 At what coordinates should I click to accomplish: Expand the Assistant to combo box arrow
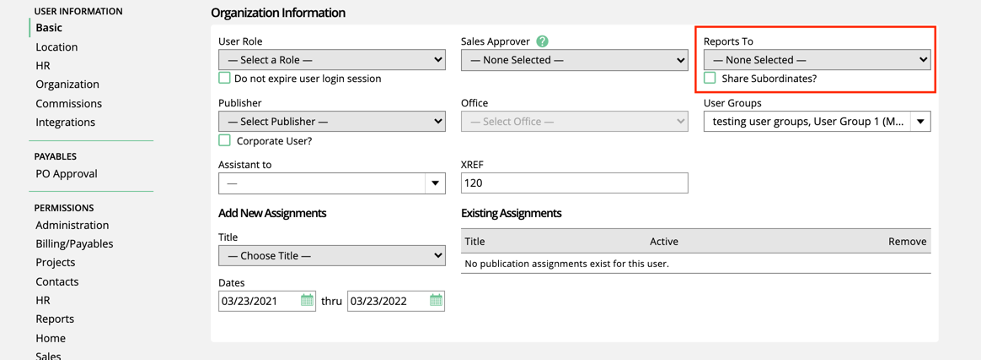(435, 183)
